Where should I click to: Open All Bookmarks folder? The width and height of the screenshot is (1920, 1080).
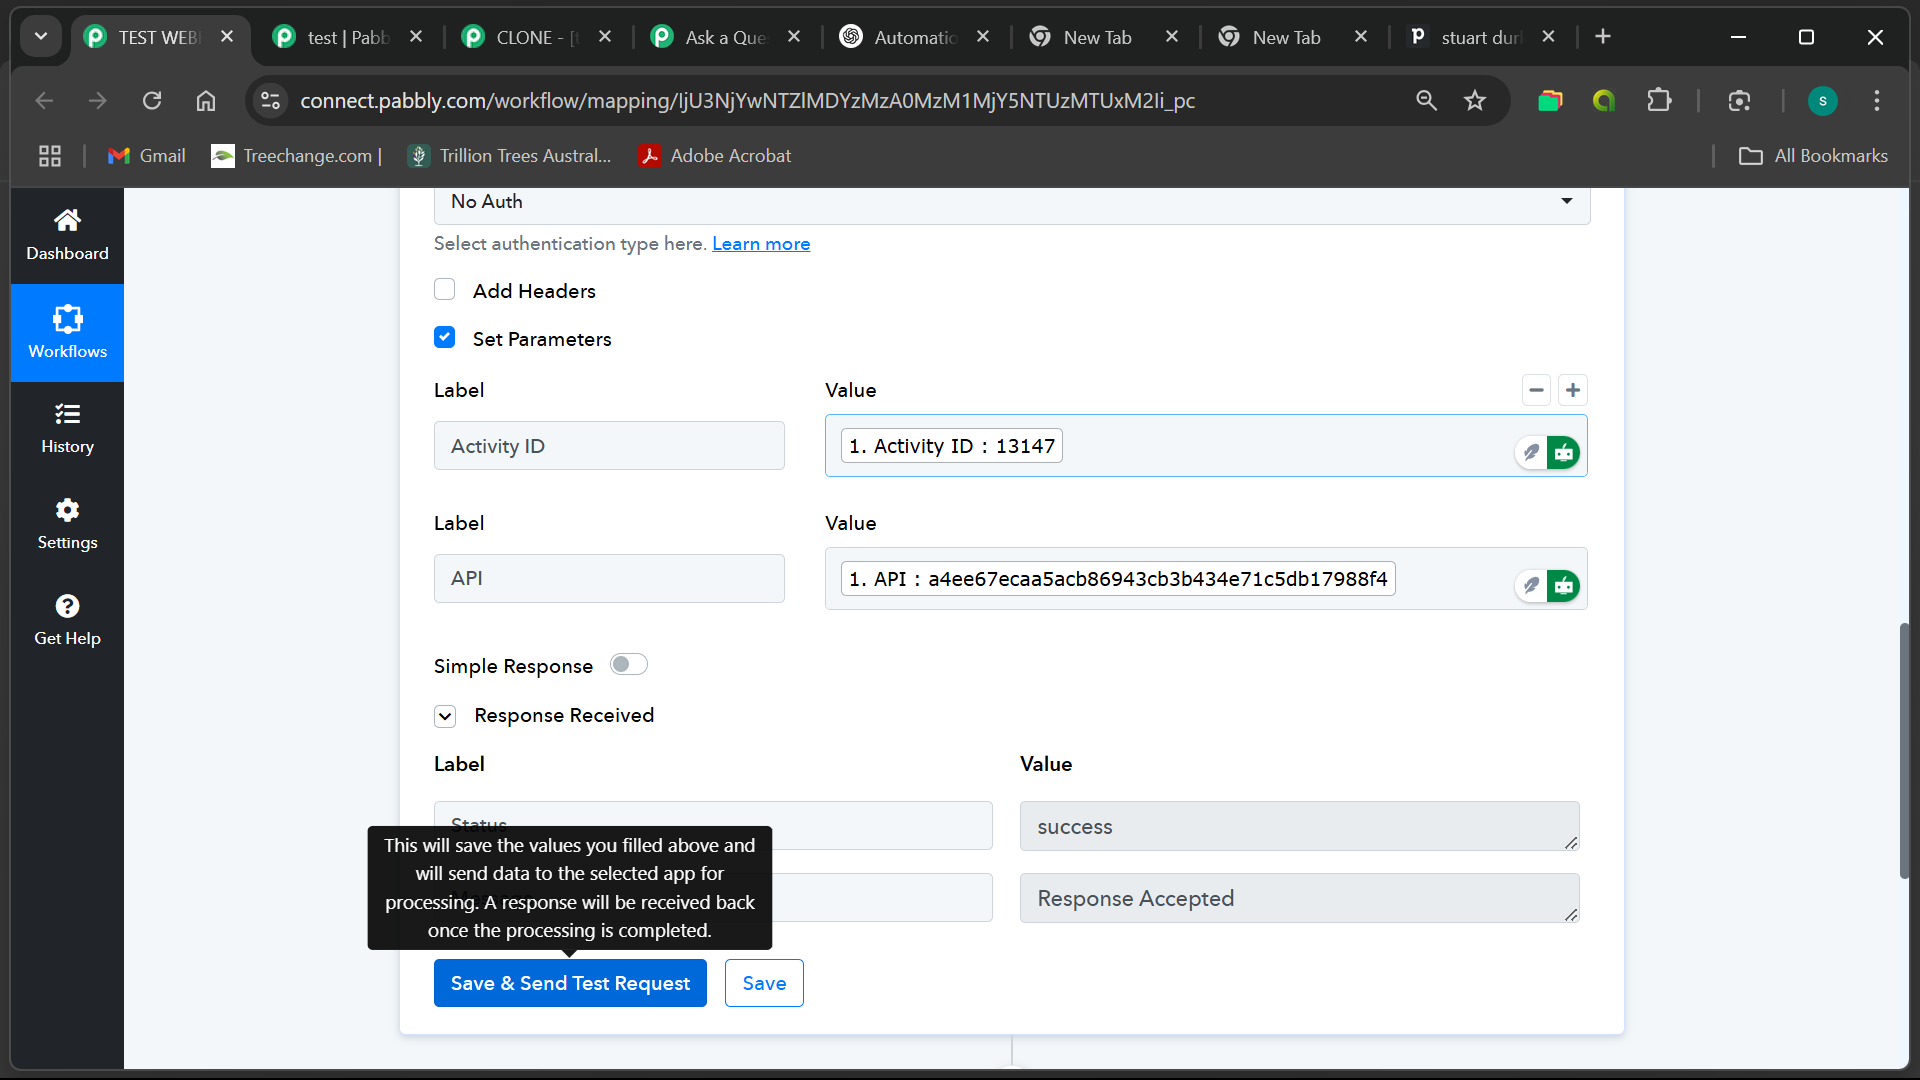click(1814, 156)
